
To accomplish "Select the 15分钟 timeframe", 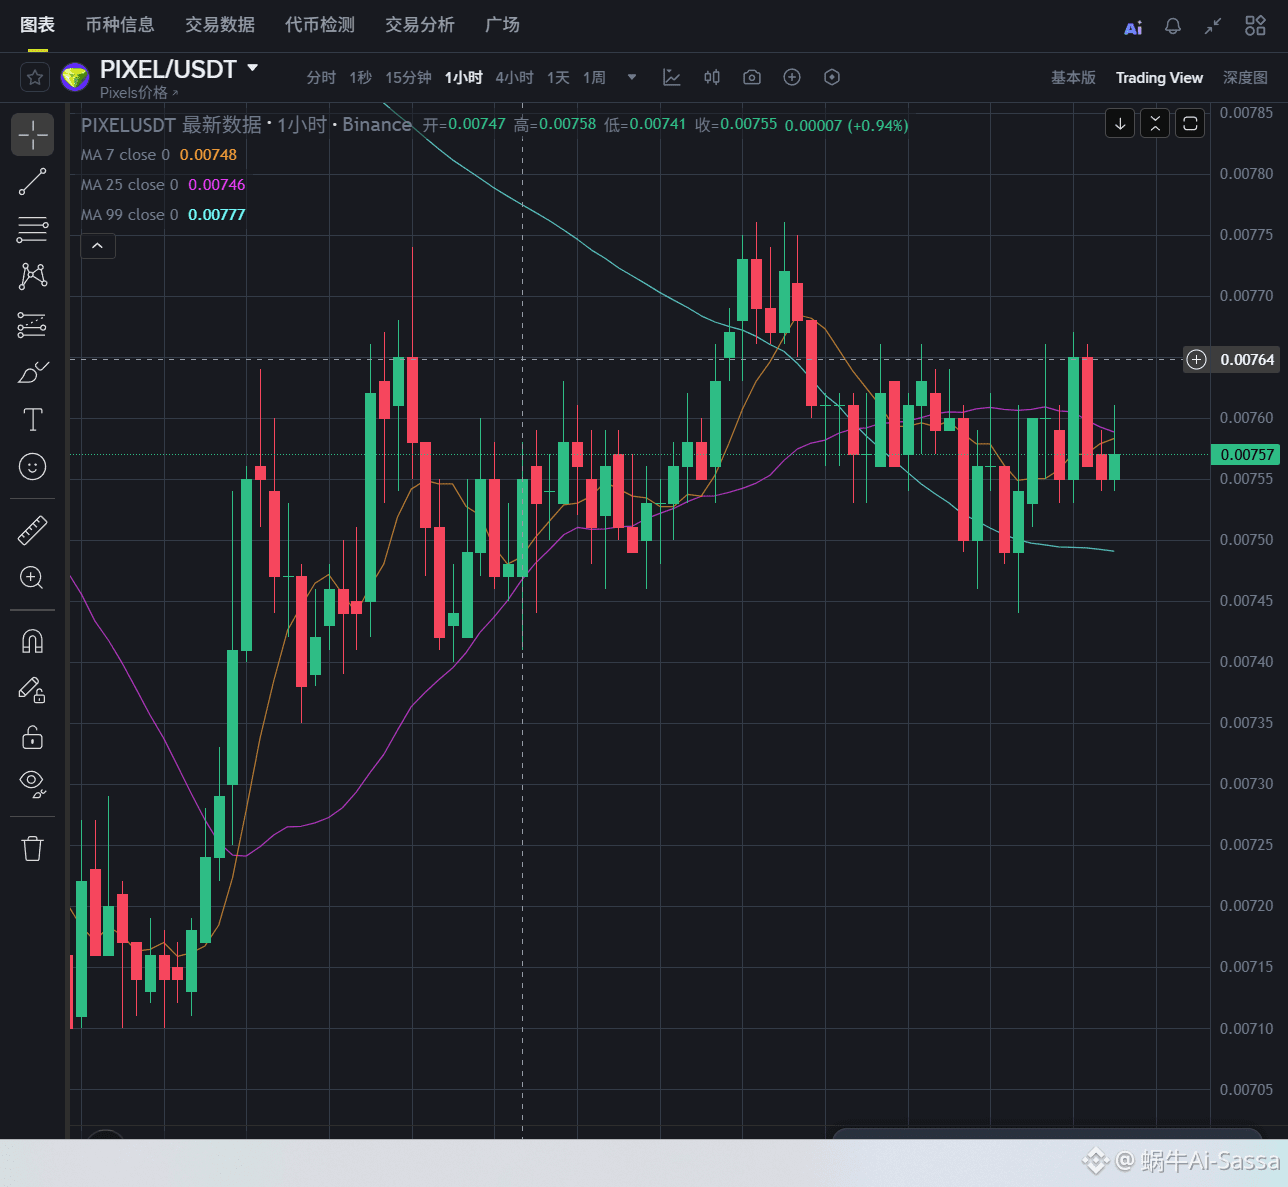I will pos(408,78).
